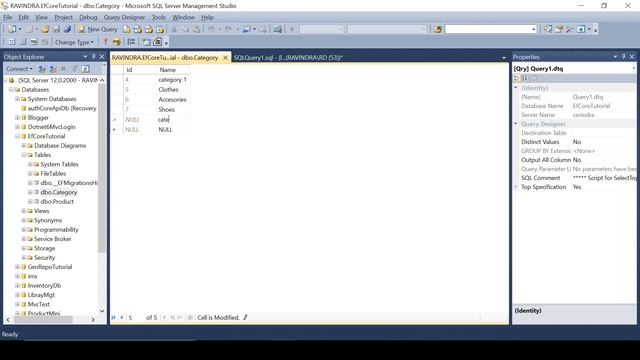Viewport: 640px width, 360px height.
Task: Expand the Views folder node
Action: [24, 211]
